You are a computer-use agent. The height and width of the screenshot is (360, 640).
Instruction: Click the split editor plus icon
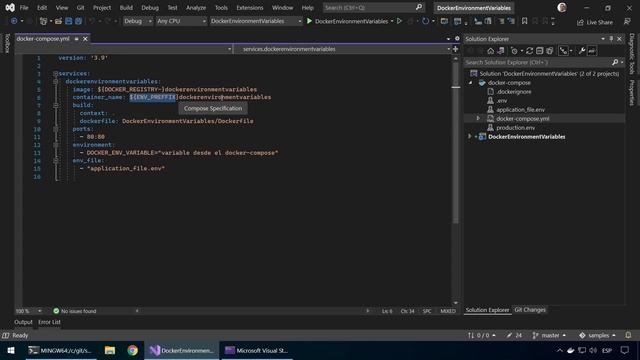pyautogui.click(x=456, y=49)
